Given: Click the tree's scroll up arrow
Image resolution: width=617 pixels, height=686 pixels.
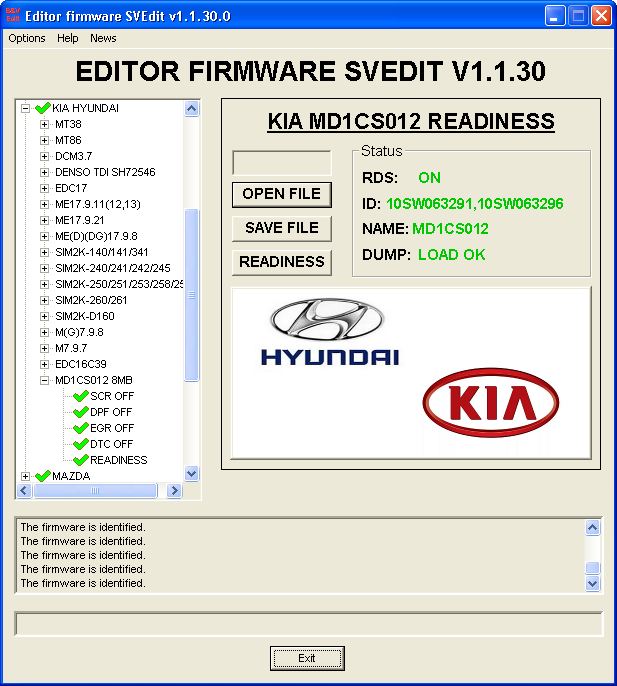Looking at the screenshot, I should click(x=192, y=108).
